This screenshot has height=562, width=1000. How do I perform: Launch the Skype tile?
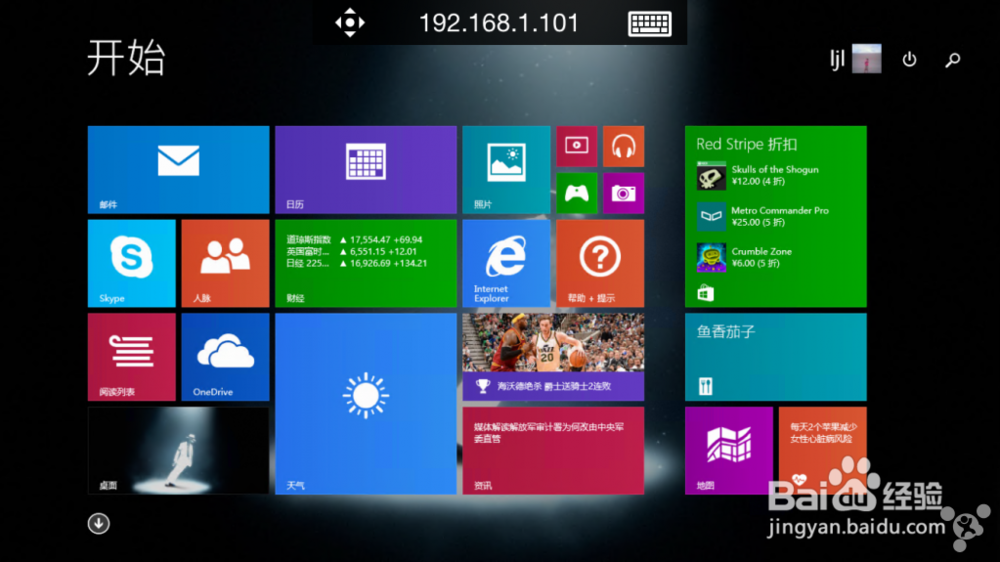pyautogui.click(x=131, y=263)
